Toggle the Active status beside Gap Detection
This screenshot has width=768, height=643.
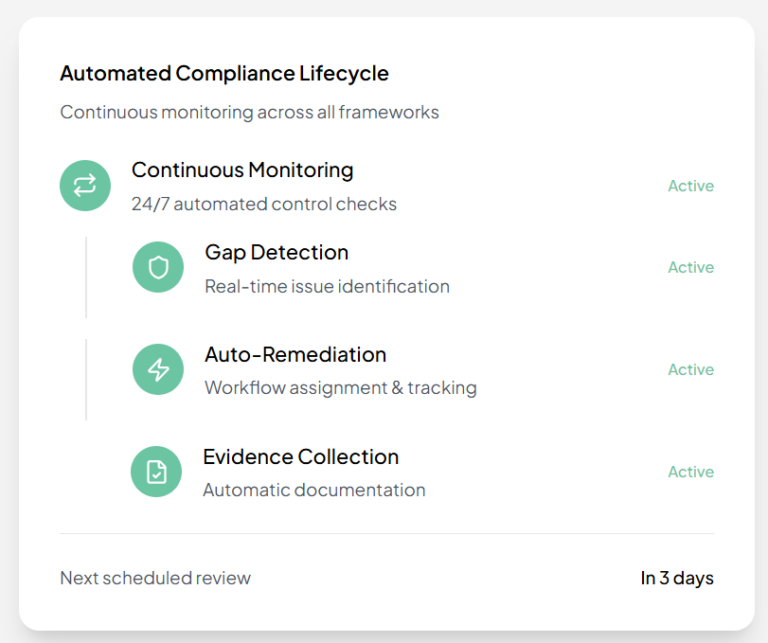point(690,268)
